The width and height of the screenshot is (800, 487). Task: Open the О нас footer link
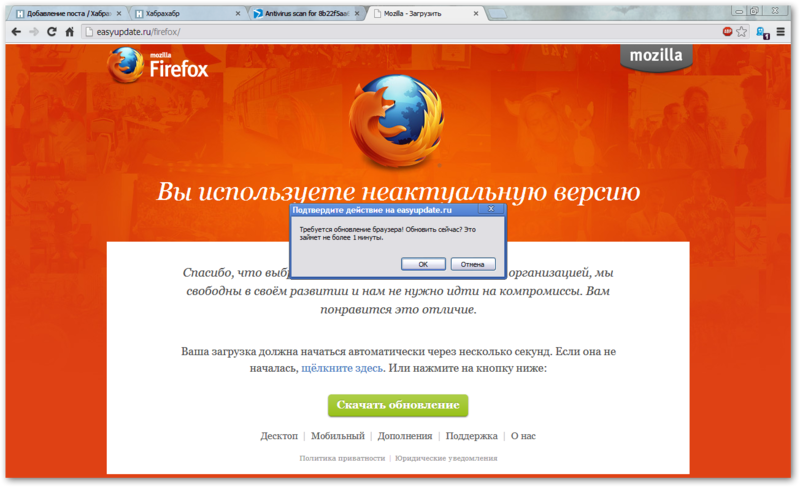[523, 436]
